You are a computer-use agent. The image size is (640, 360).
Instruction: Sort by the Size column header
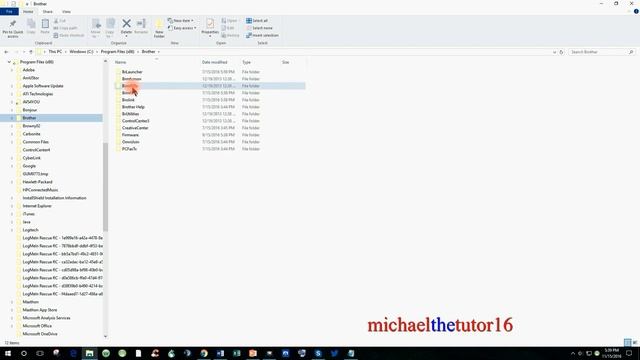pos(285,62)
